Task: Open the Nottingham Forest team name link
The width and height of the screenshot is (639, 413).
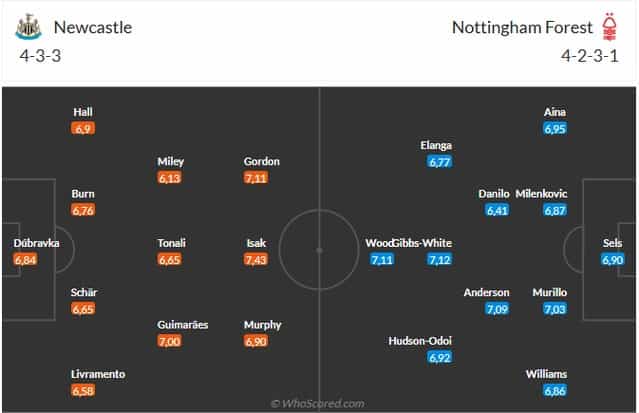Action: pyautogui.click(x=522, y=27)
